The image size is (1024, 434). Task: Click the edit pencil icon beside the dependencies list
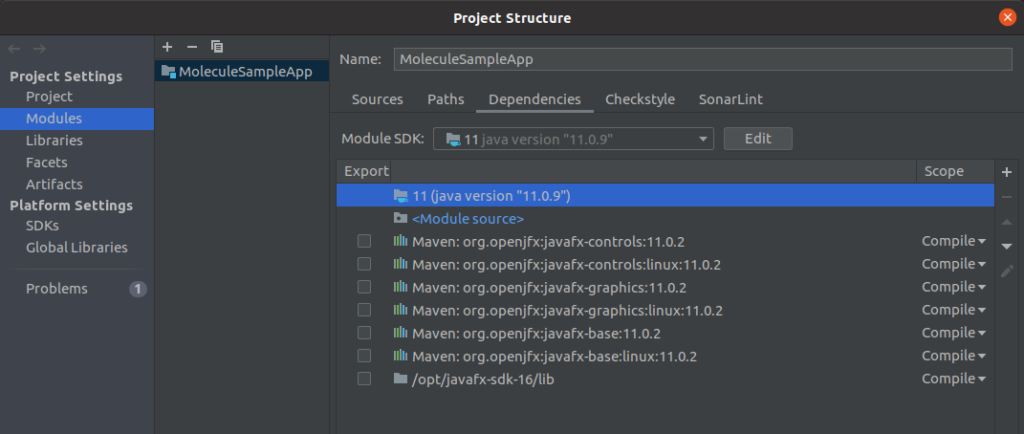(x=1006, y=271)
